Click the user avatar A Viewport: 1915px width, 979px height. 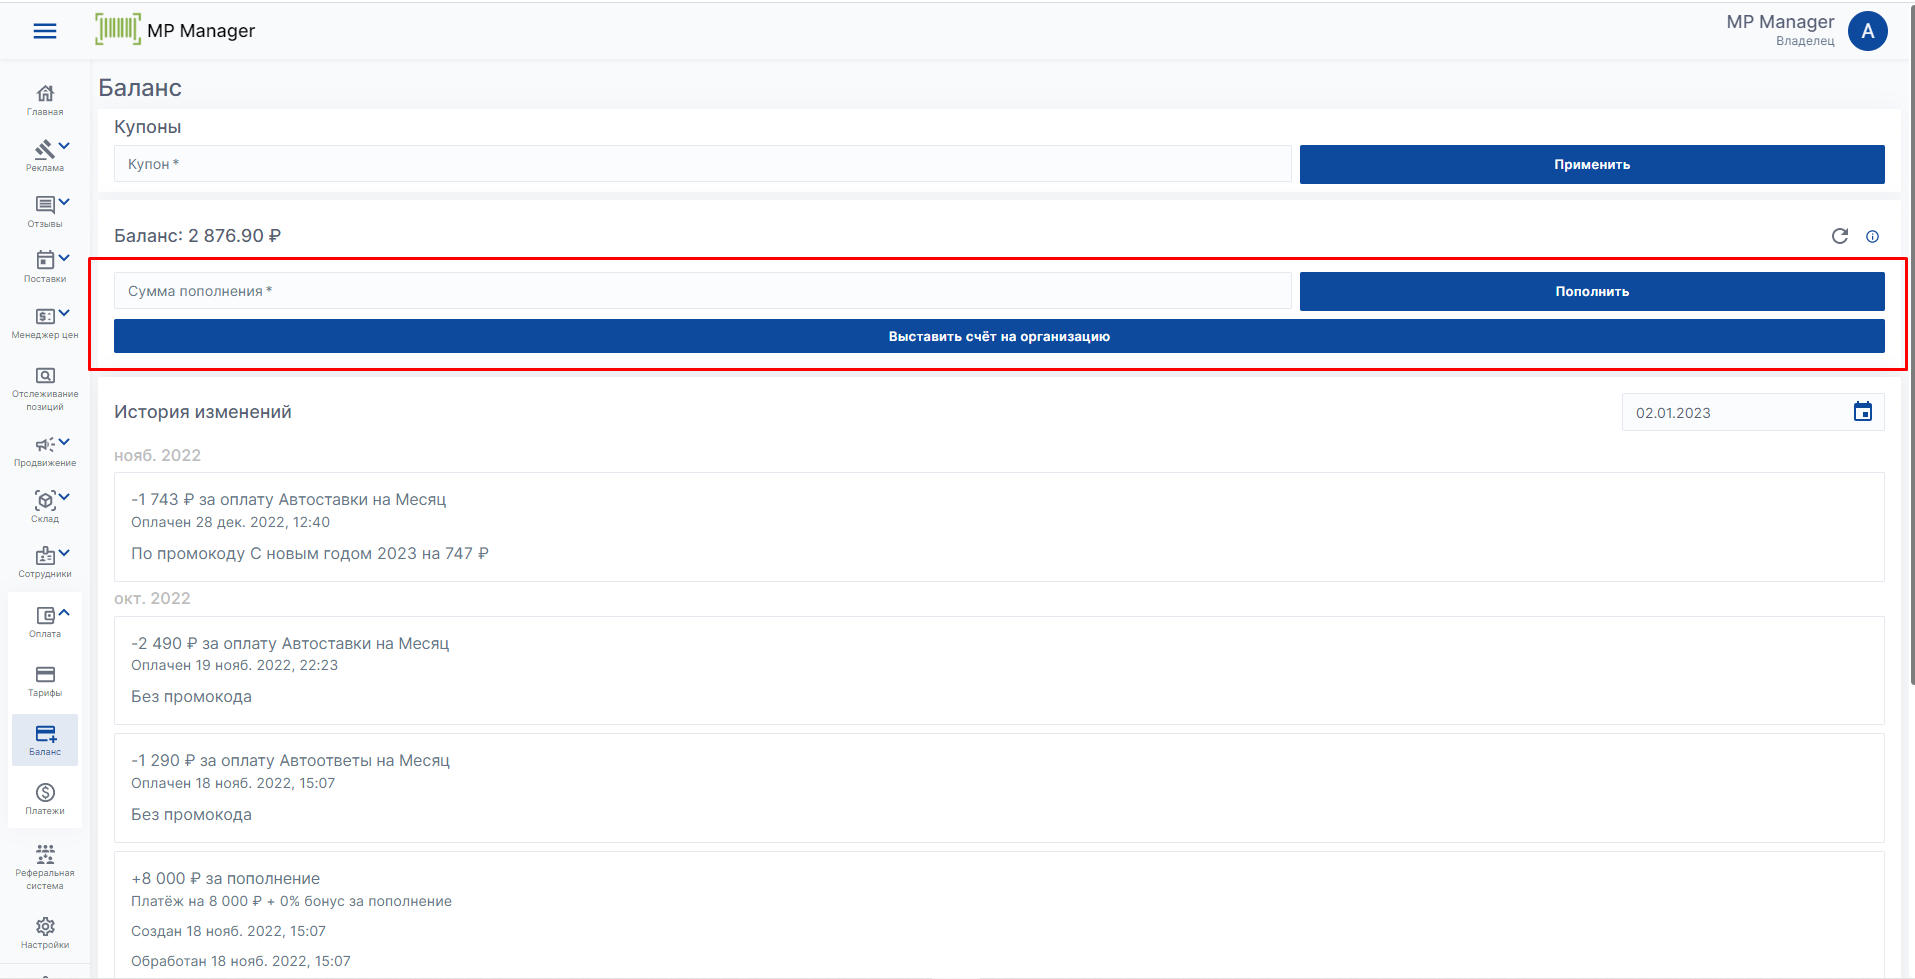tap(1867, 31)
